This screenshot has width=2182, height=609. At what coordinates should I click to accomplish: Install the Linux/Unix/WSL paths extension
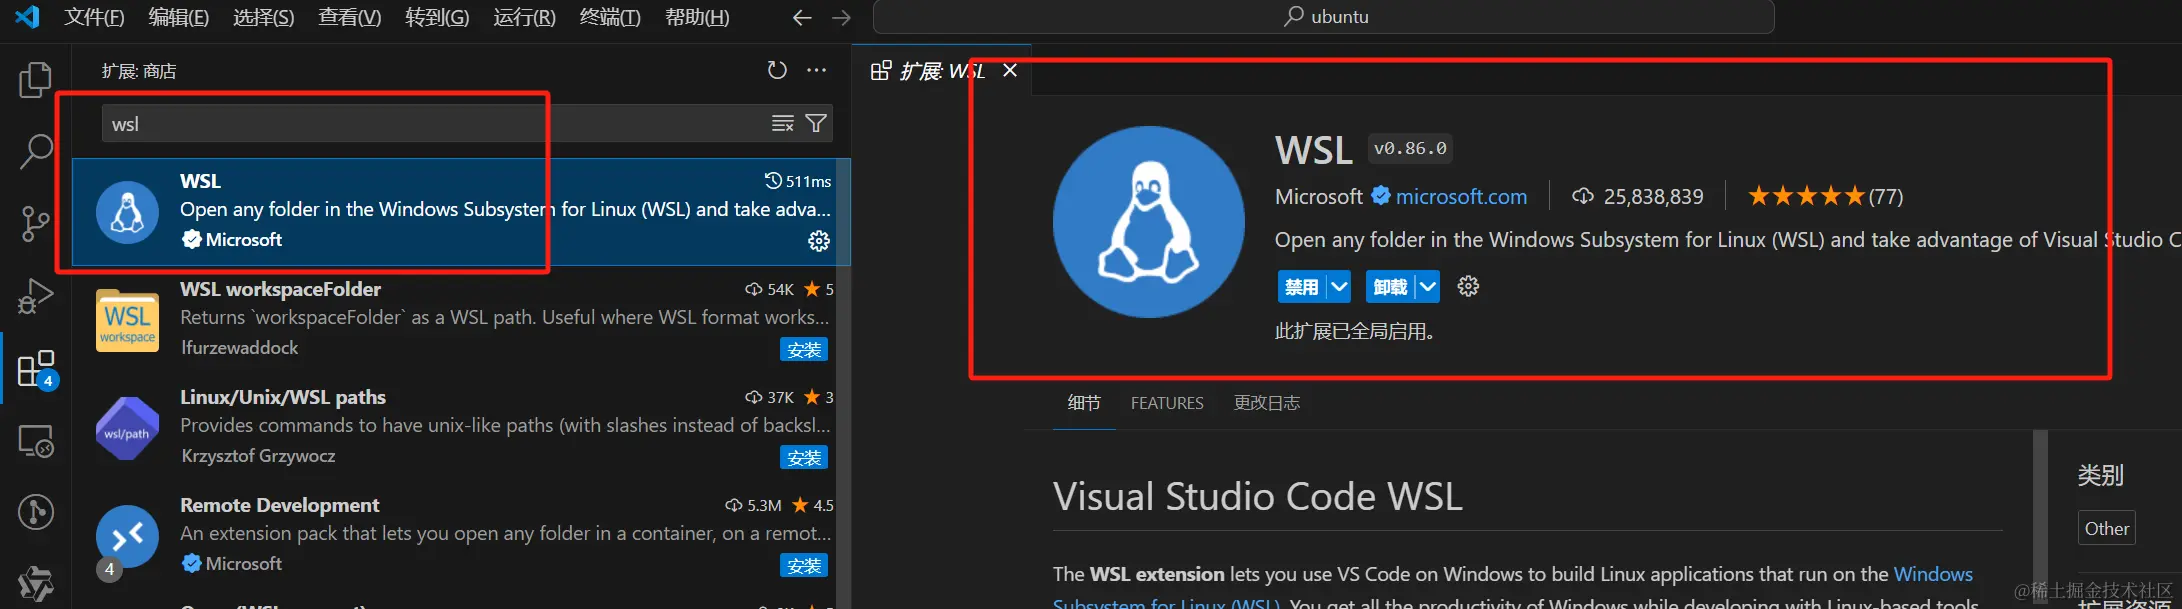(804, 457)
